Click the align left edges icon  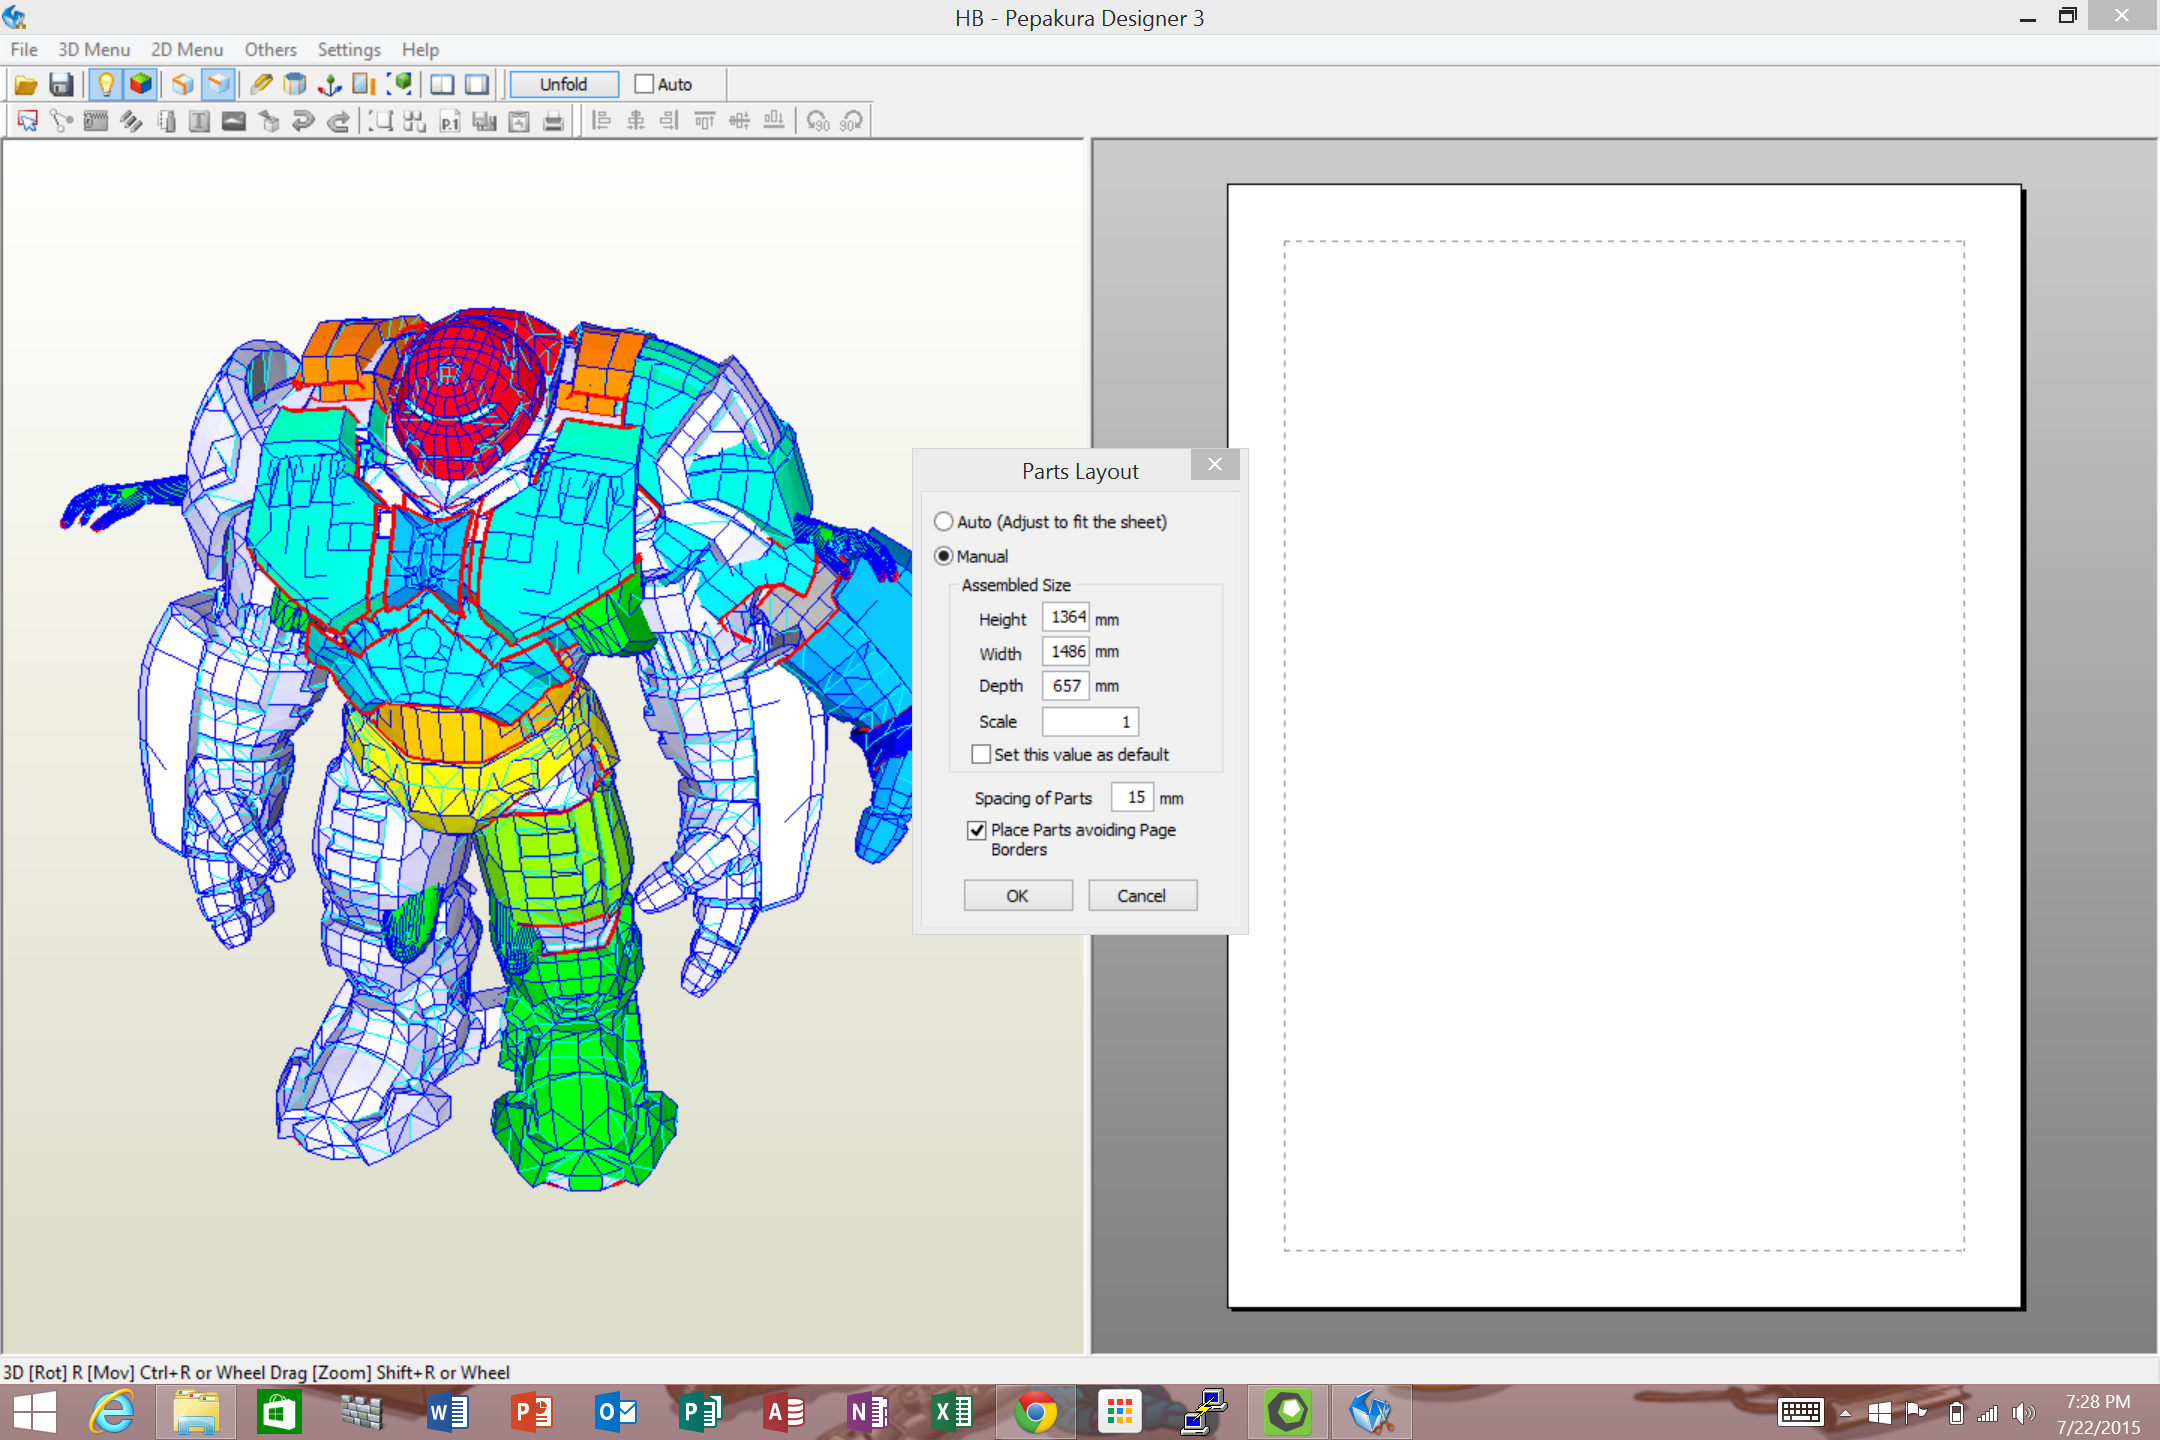pyautogui.click(x=601, y=121)
